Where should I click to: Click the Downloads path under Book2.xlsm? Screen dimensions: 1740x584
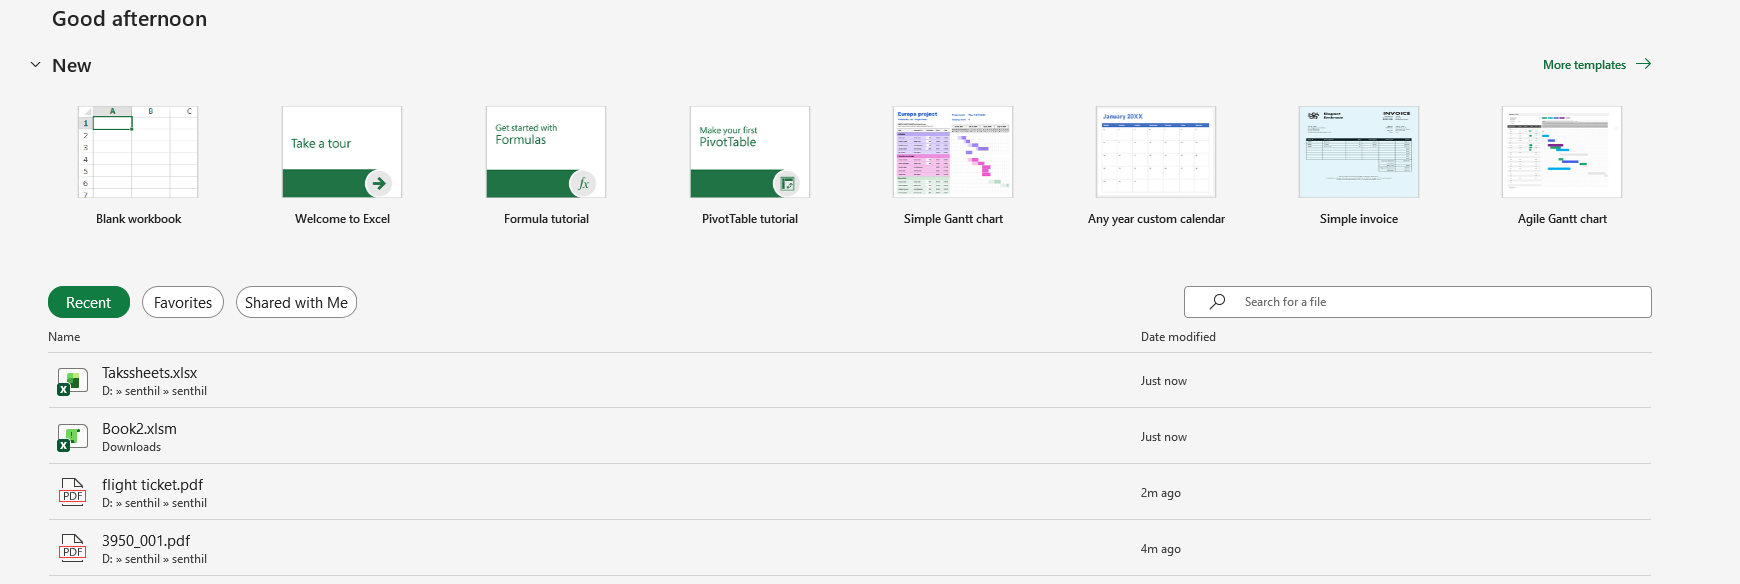(x=131, y=447)
